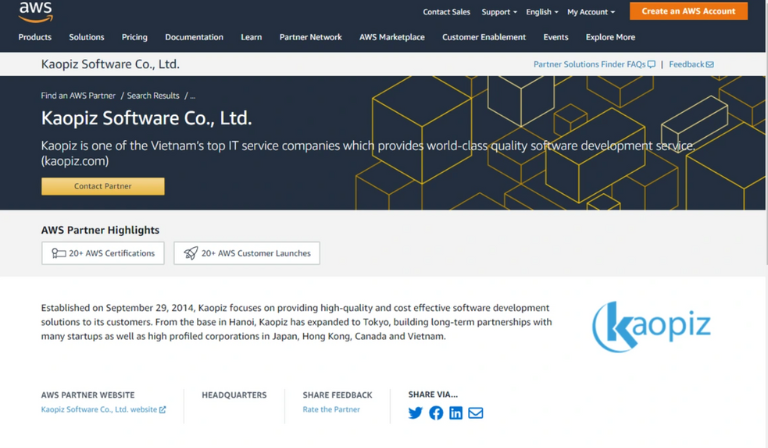The width and height of the screenshot is (768, 448).
Task: Click the Customer Launches rocket icon
Action: click(190, 253)
